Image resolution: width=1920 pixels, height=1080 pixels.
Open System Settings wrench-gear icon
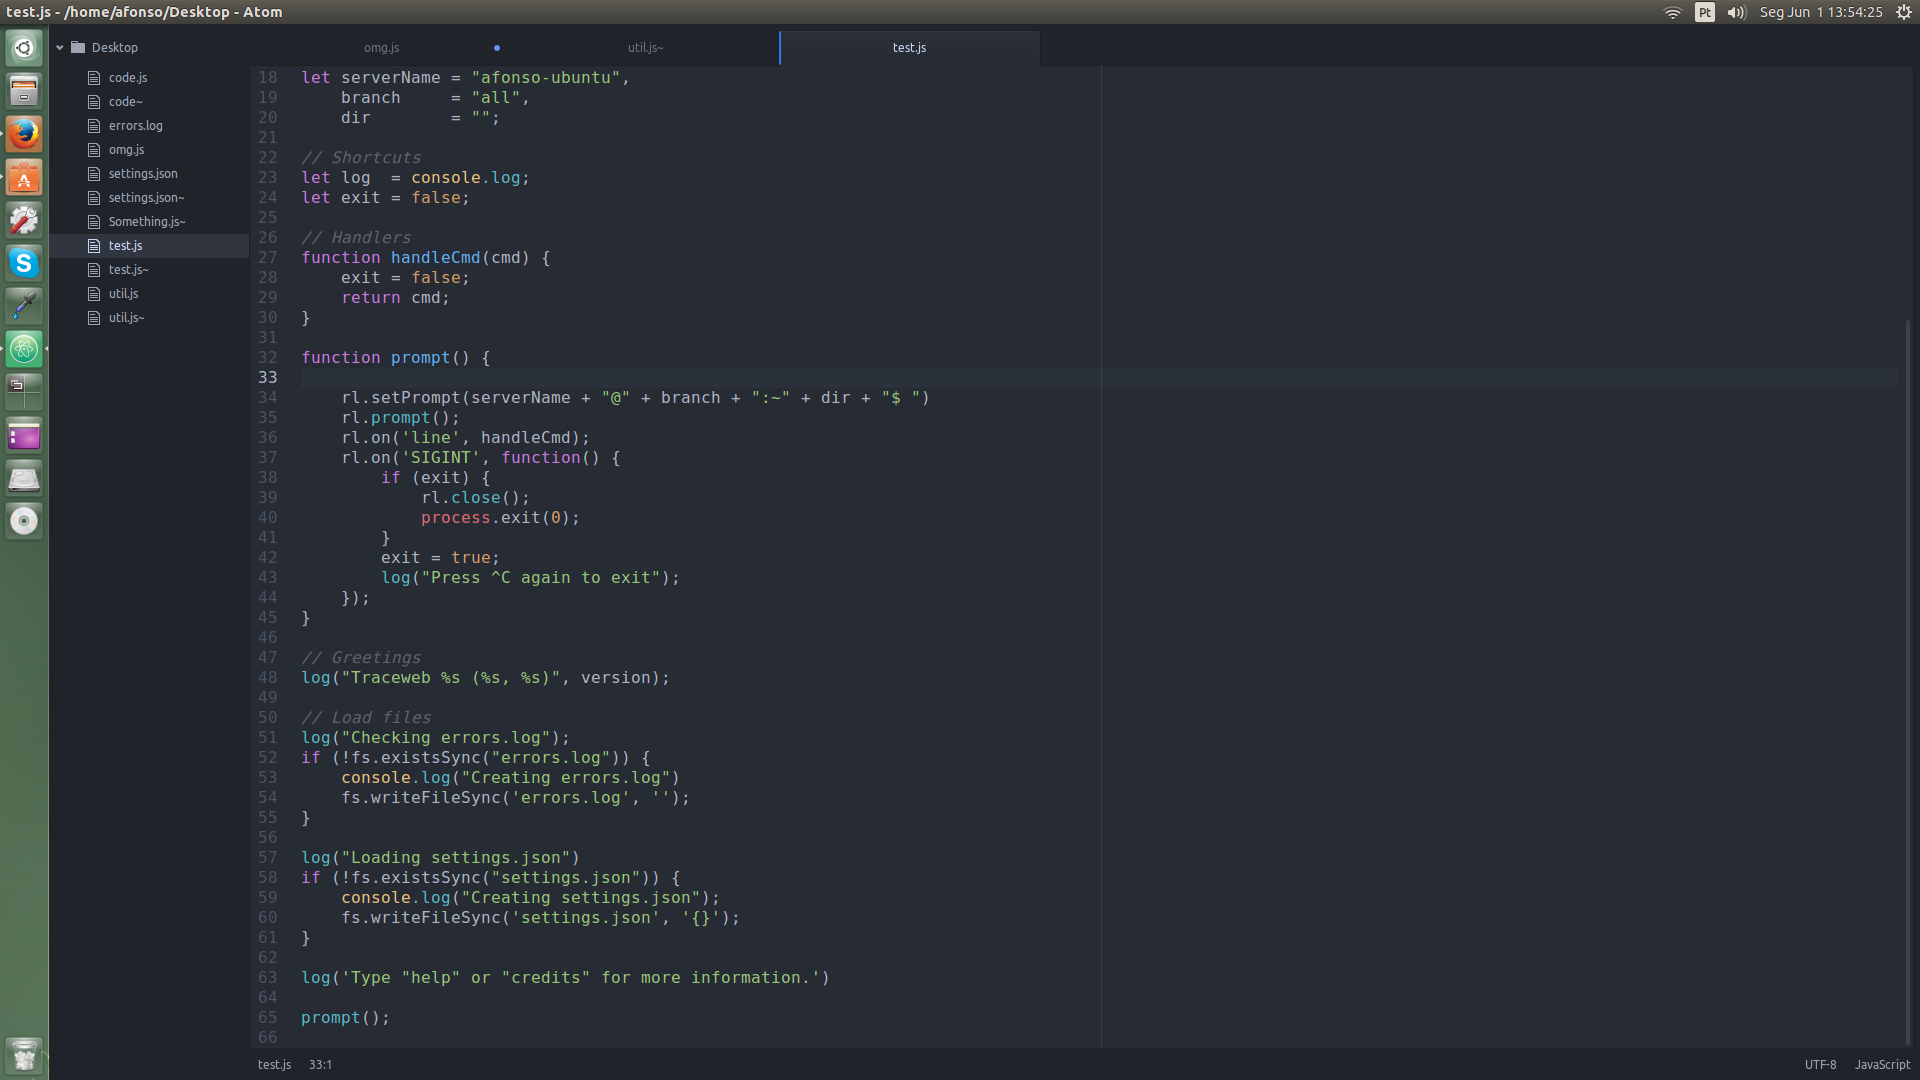click(x=24, y=220)
